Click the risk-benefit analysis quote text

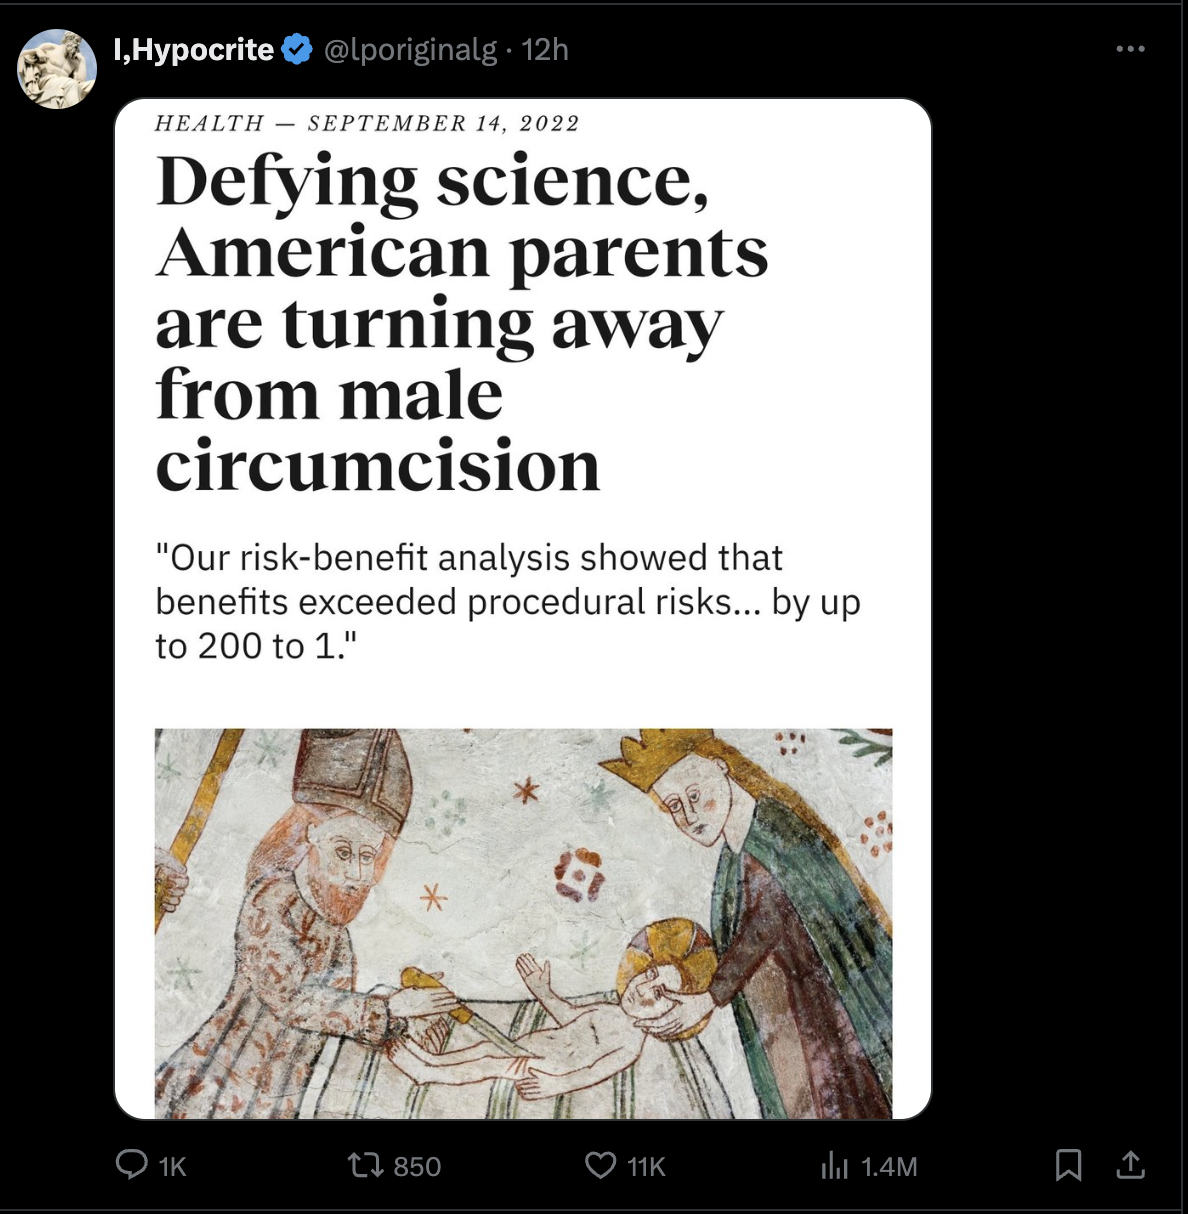(507, 601)
